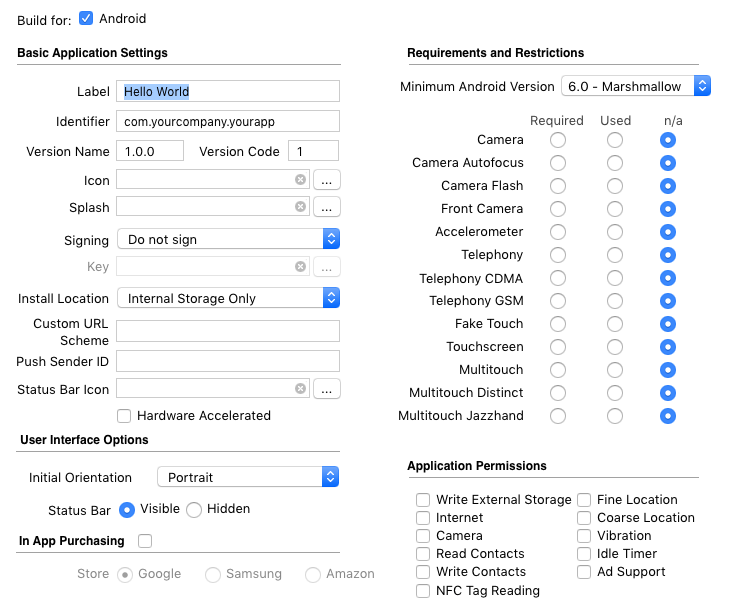Clear the Icon field with x icon
The image size is (729, 614).
click(x=300, y=180)
